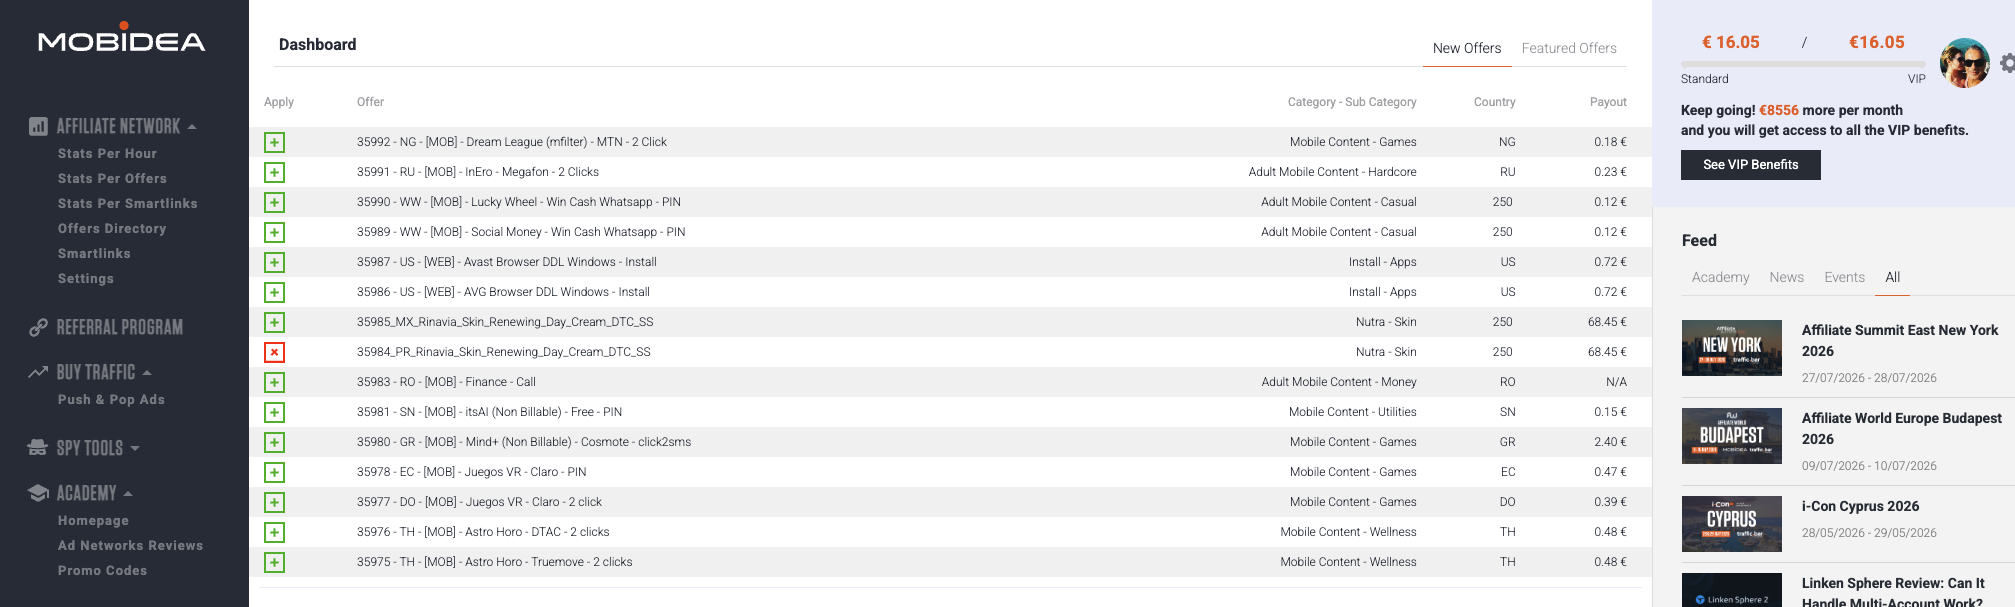This screenshot has width=2015, height=607.
Task: Click the Buy Traffic trend icon
Action: tap(38, 372)
